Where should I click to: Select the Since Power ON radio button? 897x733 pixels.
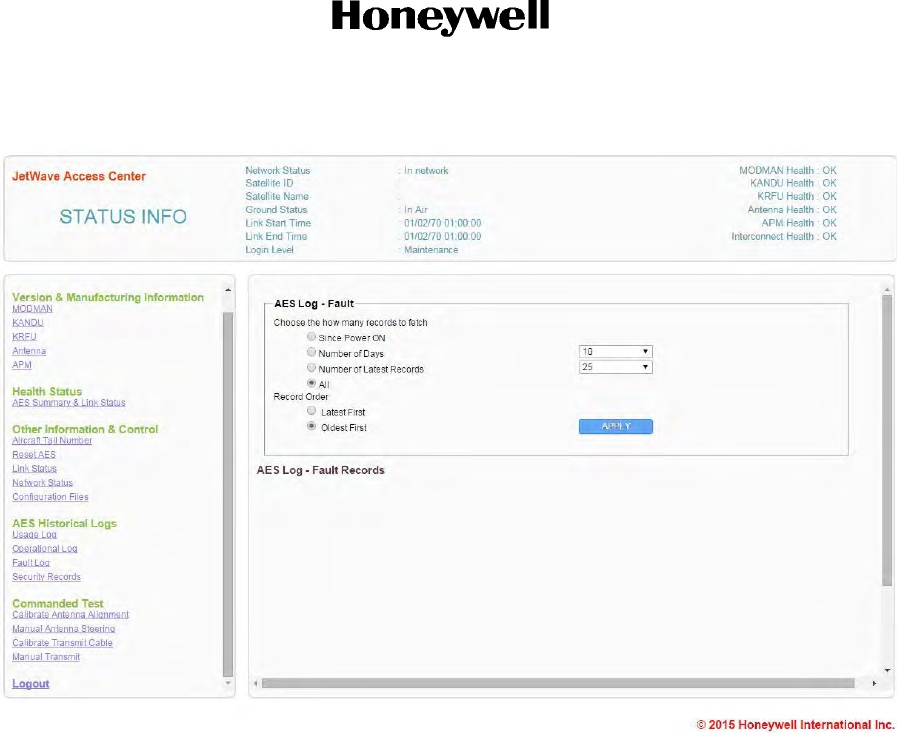311,336
